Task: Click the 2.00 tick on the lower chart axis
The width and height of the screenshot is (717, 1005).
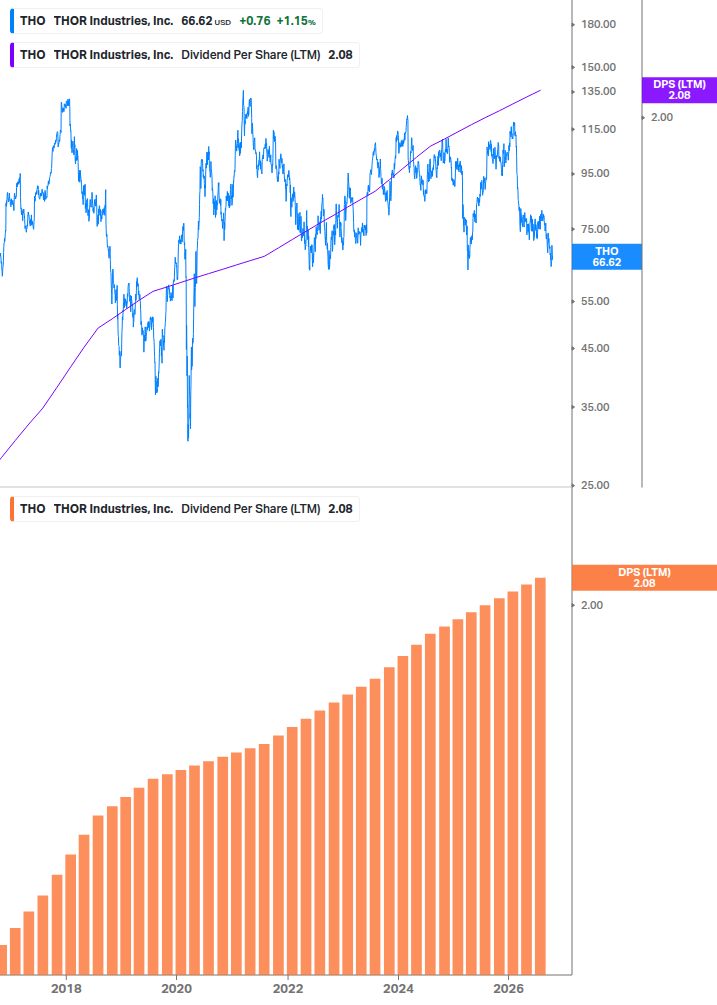Action: (592, 605)
